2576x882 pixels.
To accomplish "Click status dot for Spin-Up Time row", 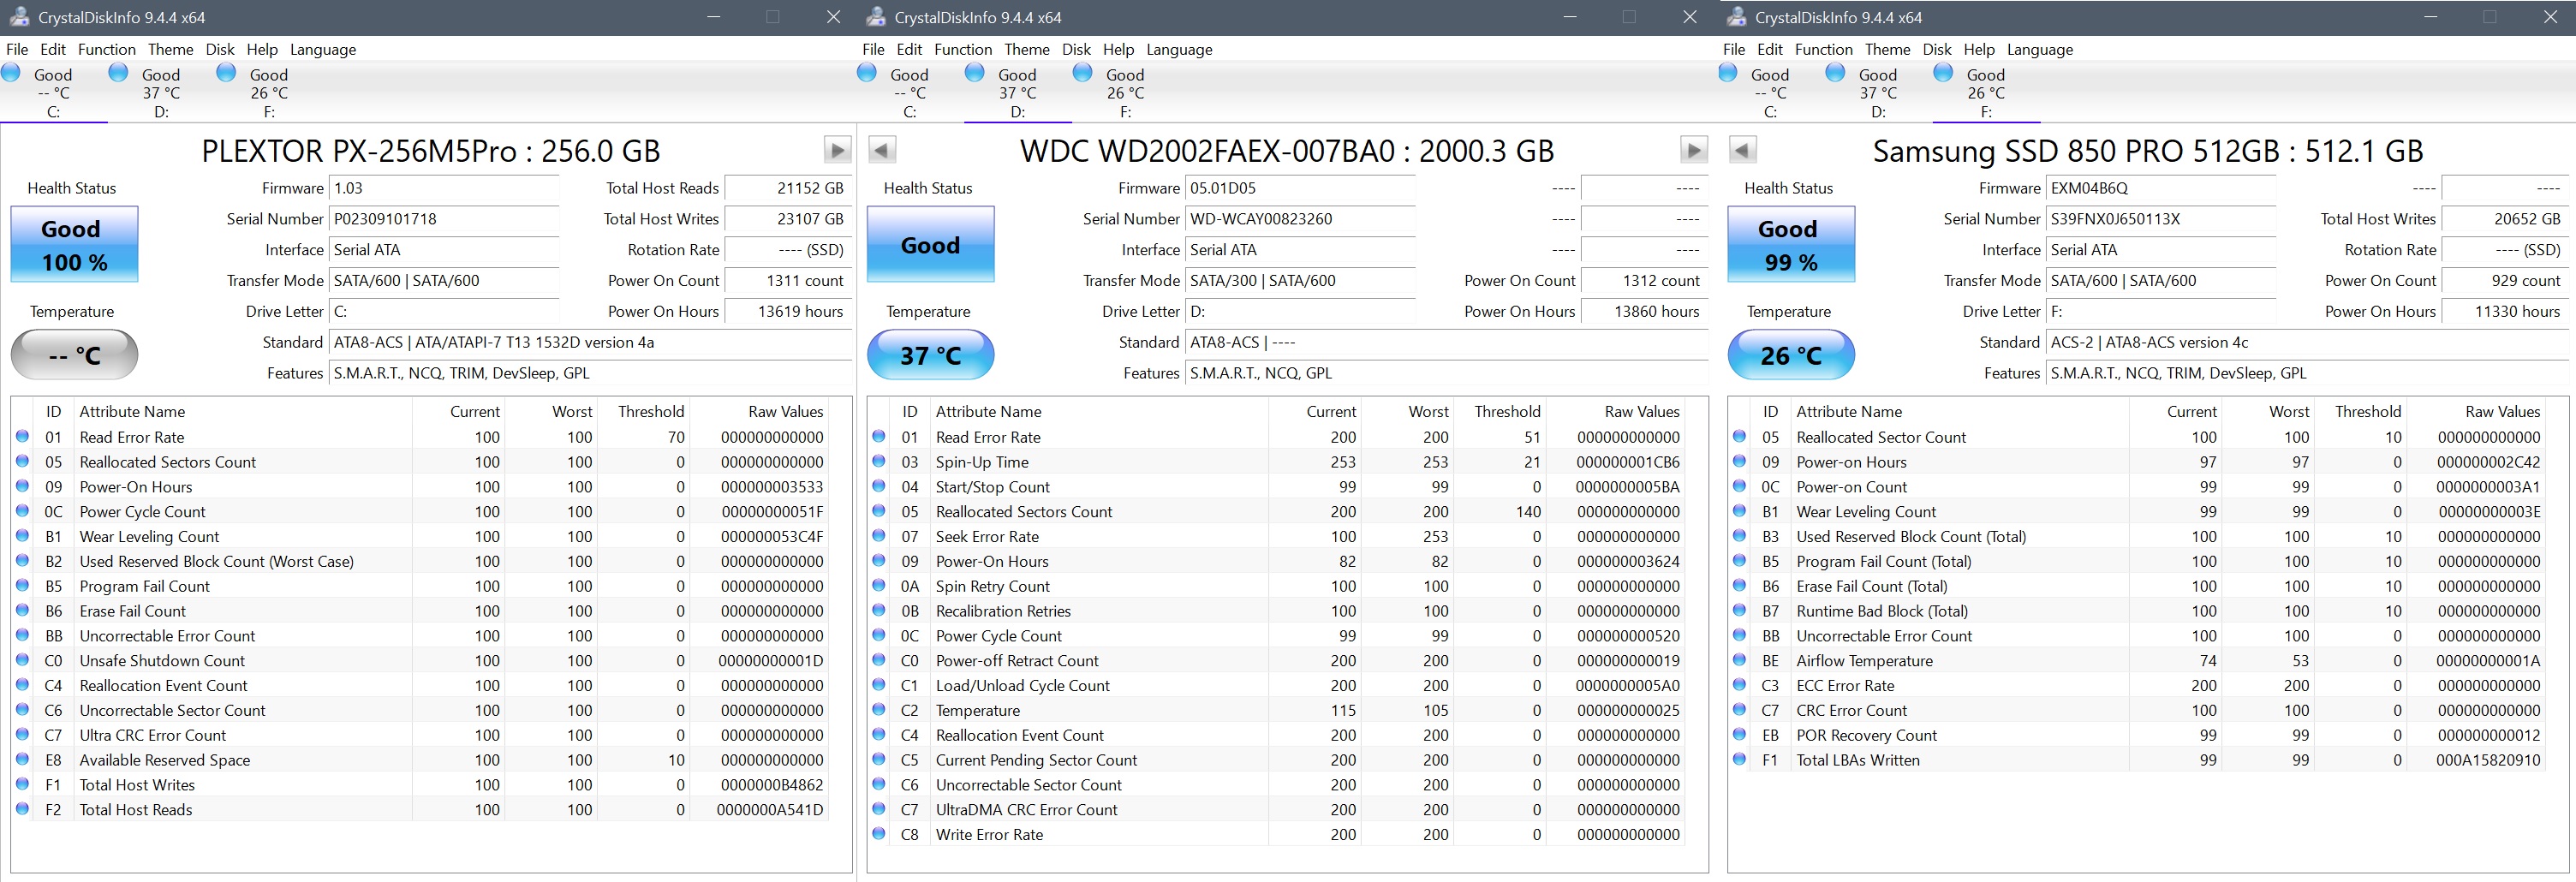I will click(x=879, y=462).
